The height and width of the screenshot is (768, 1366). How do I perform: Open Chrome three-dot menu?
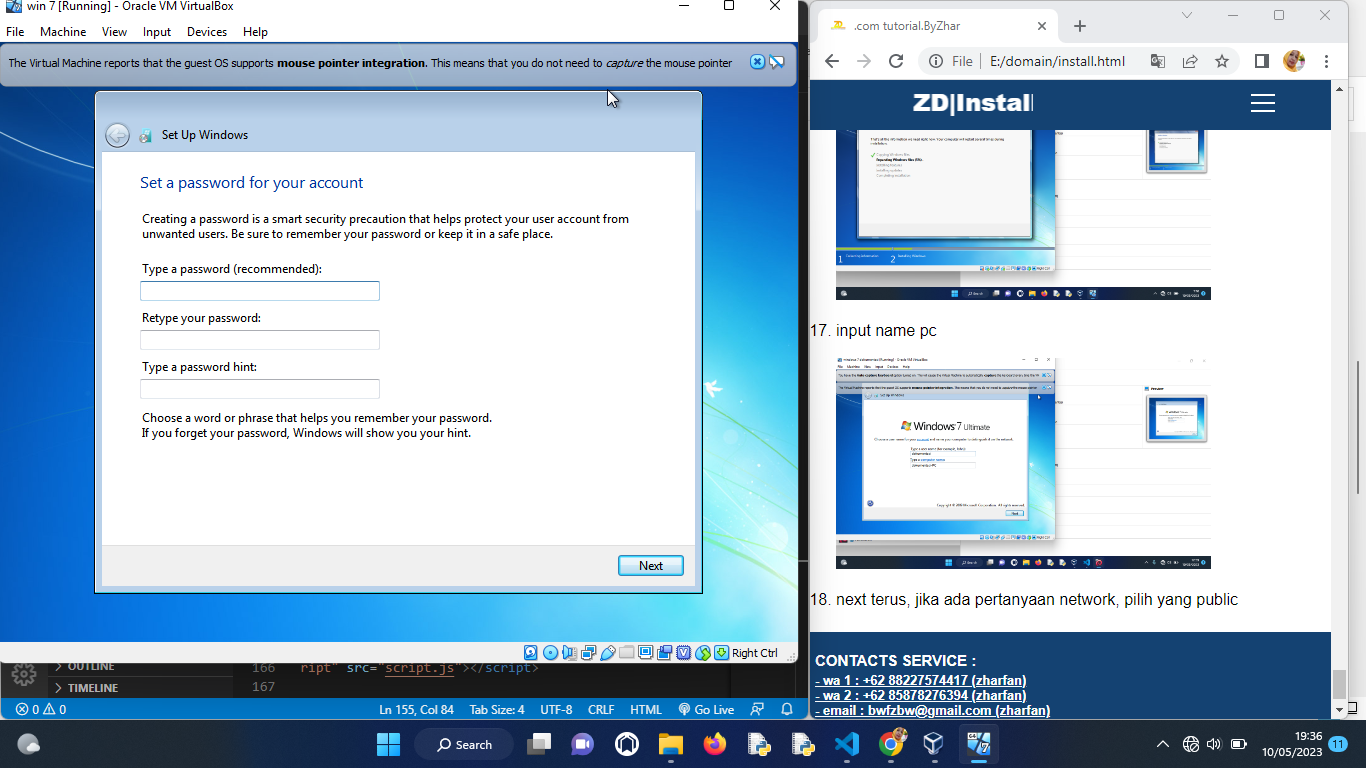(1326, 61)
